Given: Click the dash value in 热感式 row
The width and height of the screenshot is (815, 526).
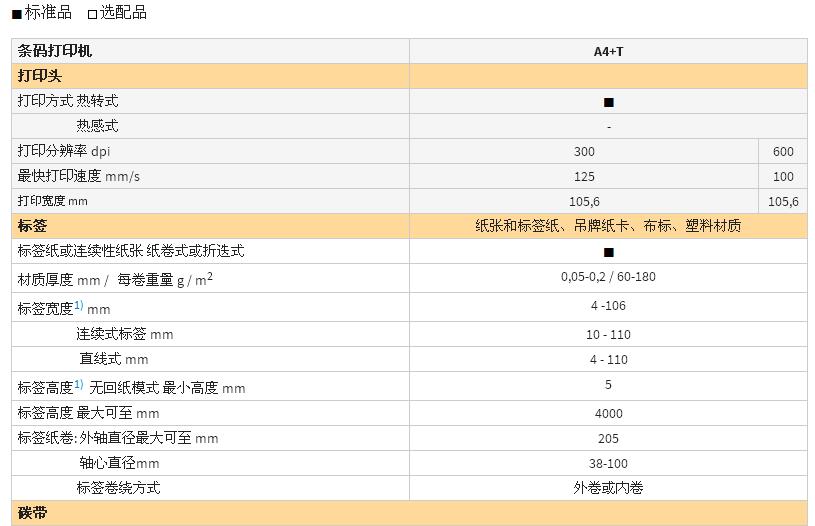Looking at the screenshot, I should pyautogui.click(x=609, y=127).
